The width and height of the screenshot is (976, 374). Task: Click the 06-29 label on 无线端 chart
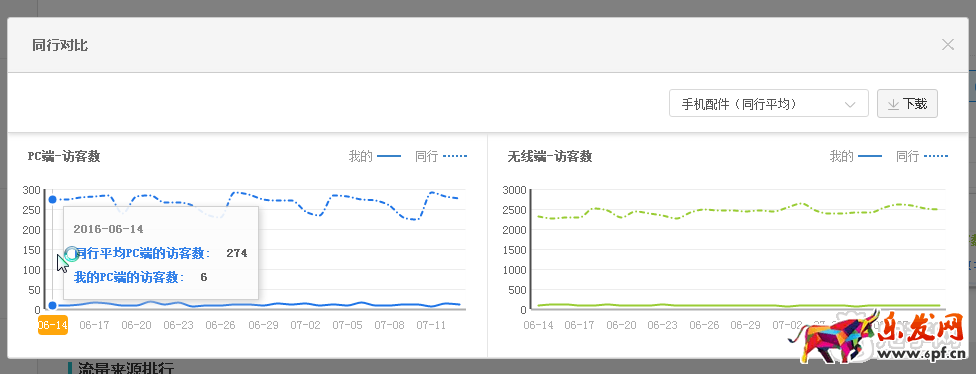click(x=745, y=325)
